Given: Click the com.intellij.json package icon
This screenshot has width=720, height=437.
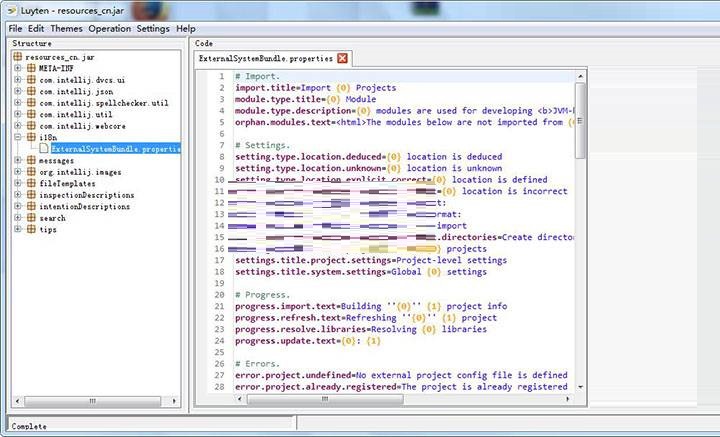Looking at the screenshot, I should click(31, 91).
